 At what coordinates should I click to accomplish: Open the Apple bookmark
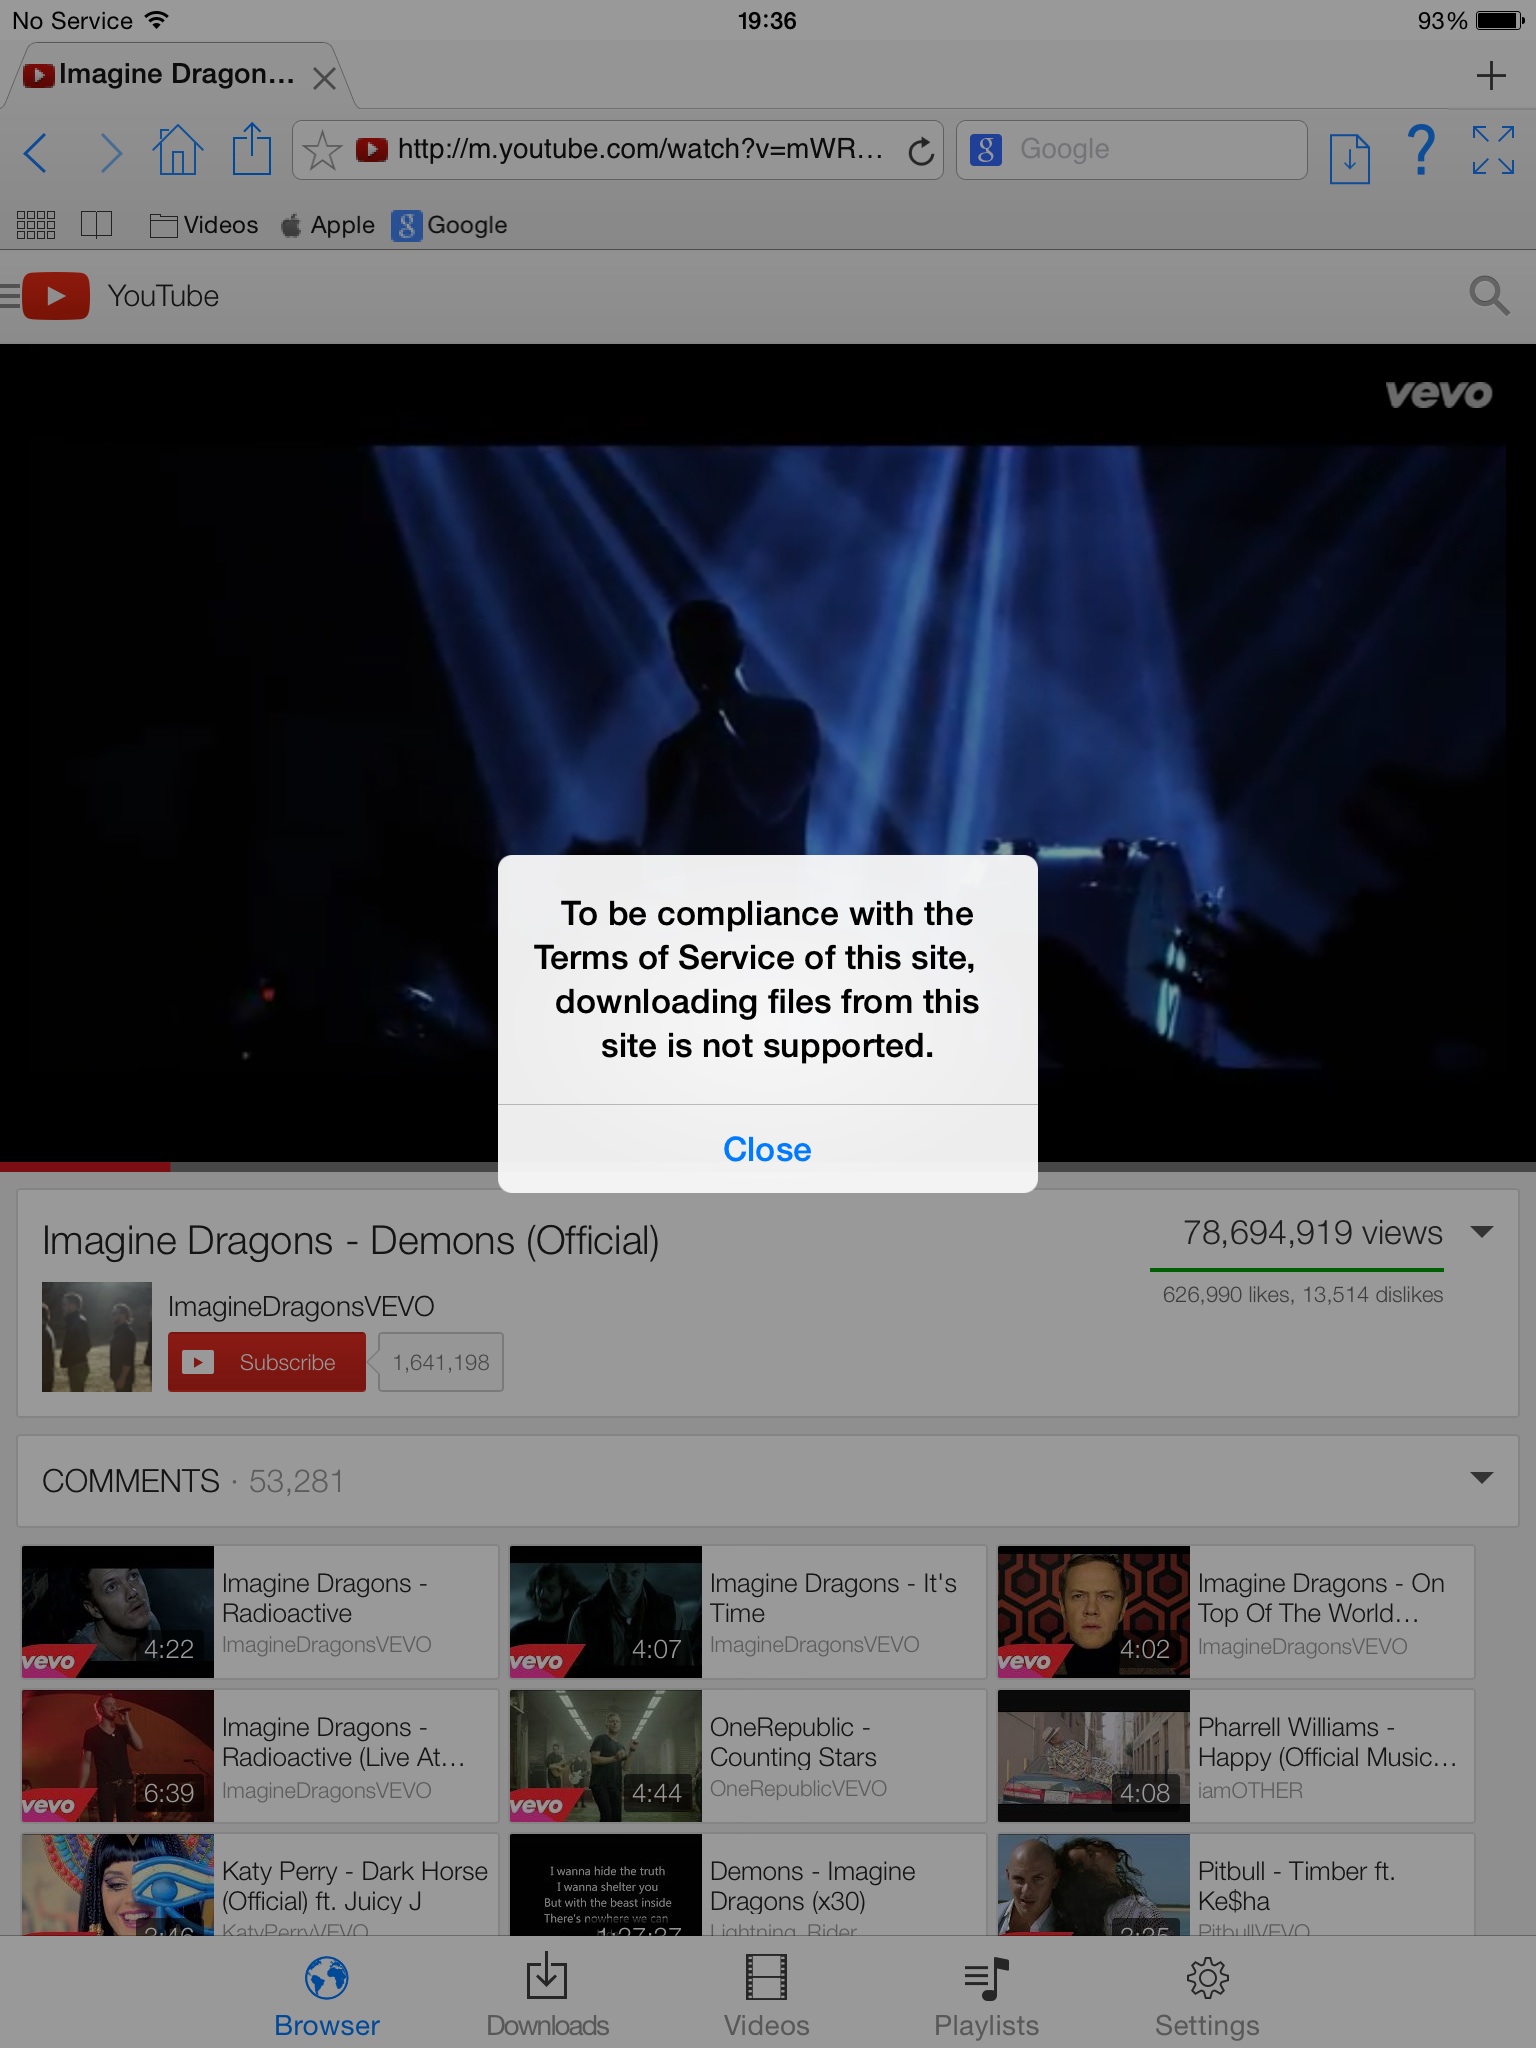click(x=328, y=225)
